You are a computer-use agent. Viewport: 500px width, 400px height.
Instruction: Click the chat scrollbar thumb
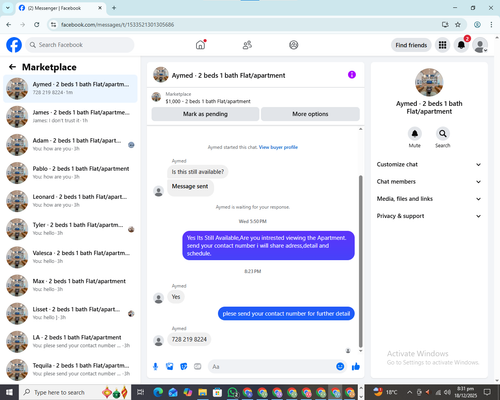tap(360, 262)
